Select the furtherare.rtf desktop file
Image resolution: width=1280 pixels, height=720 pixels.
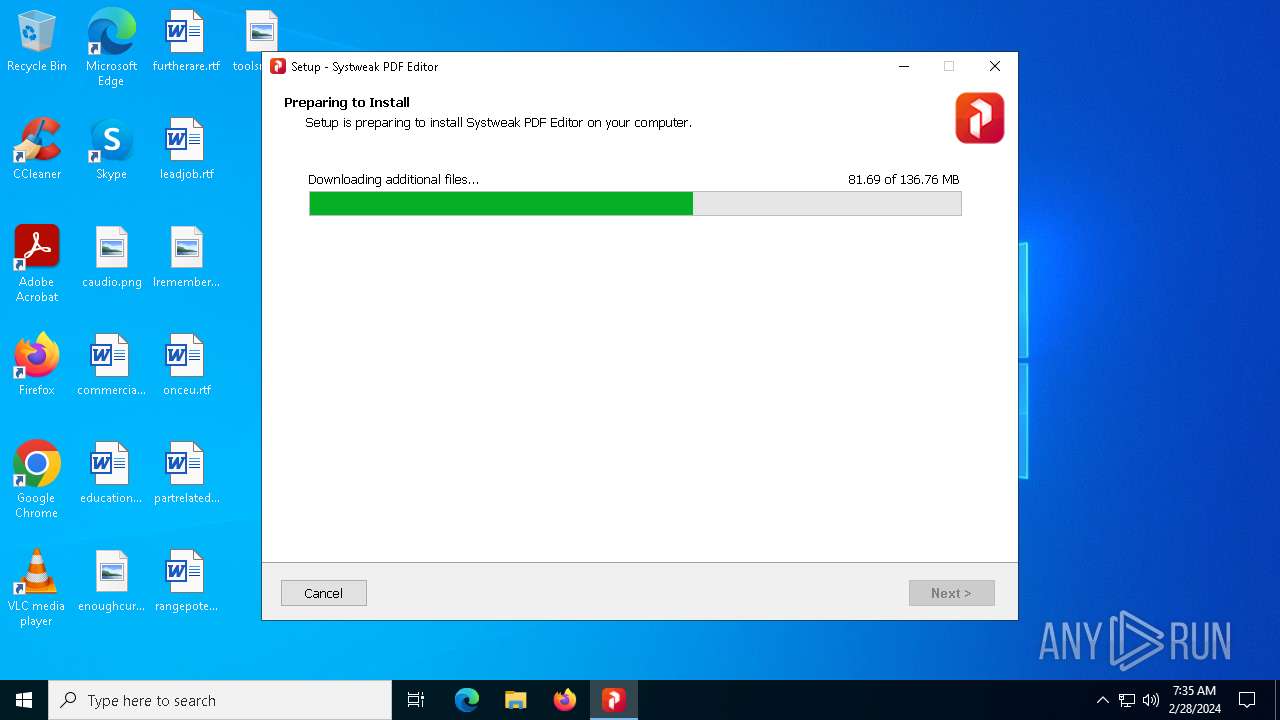(186, 42)
